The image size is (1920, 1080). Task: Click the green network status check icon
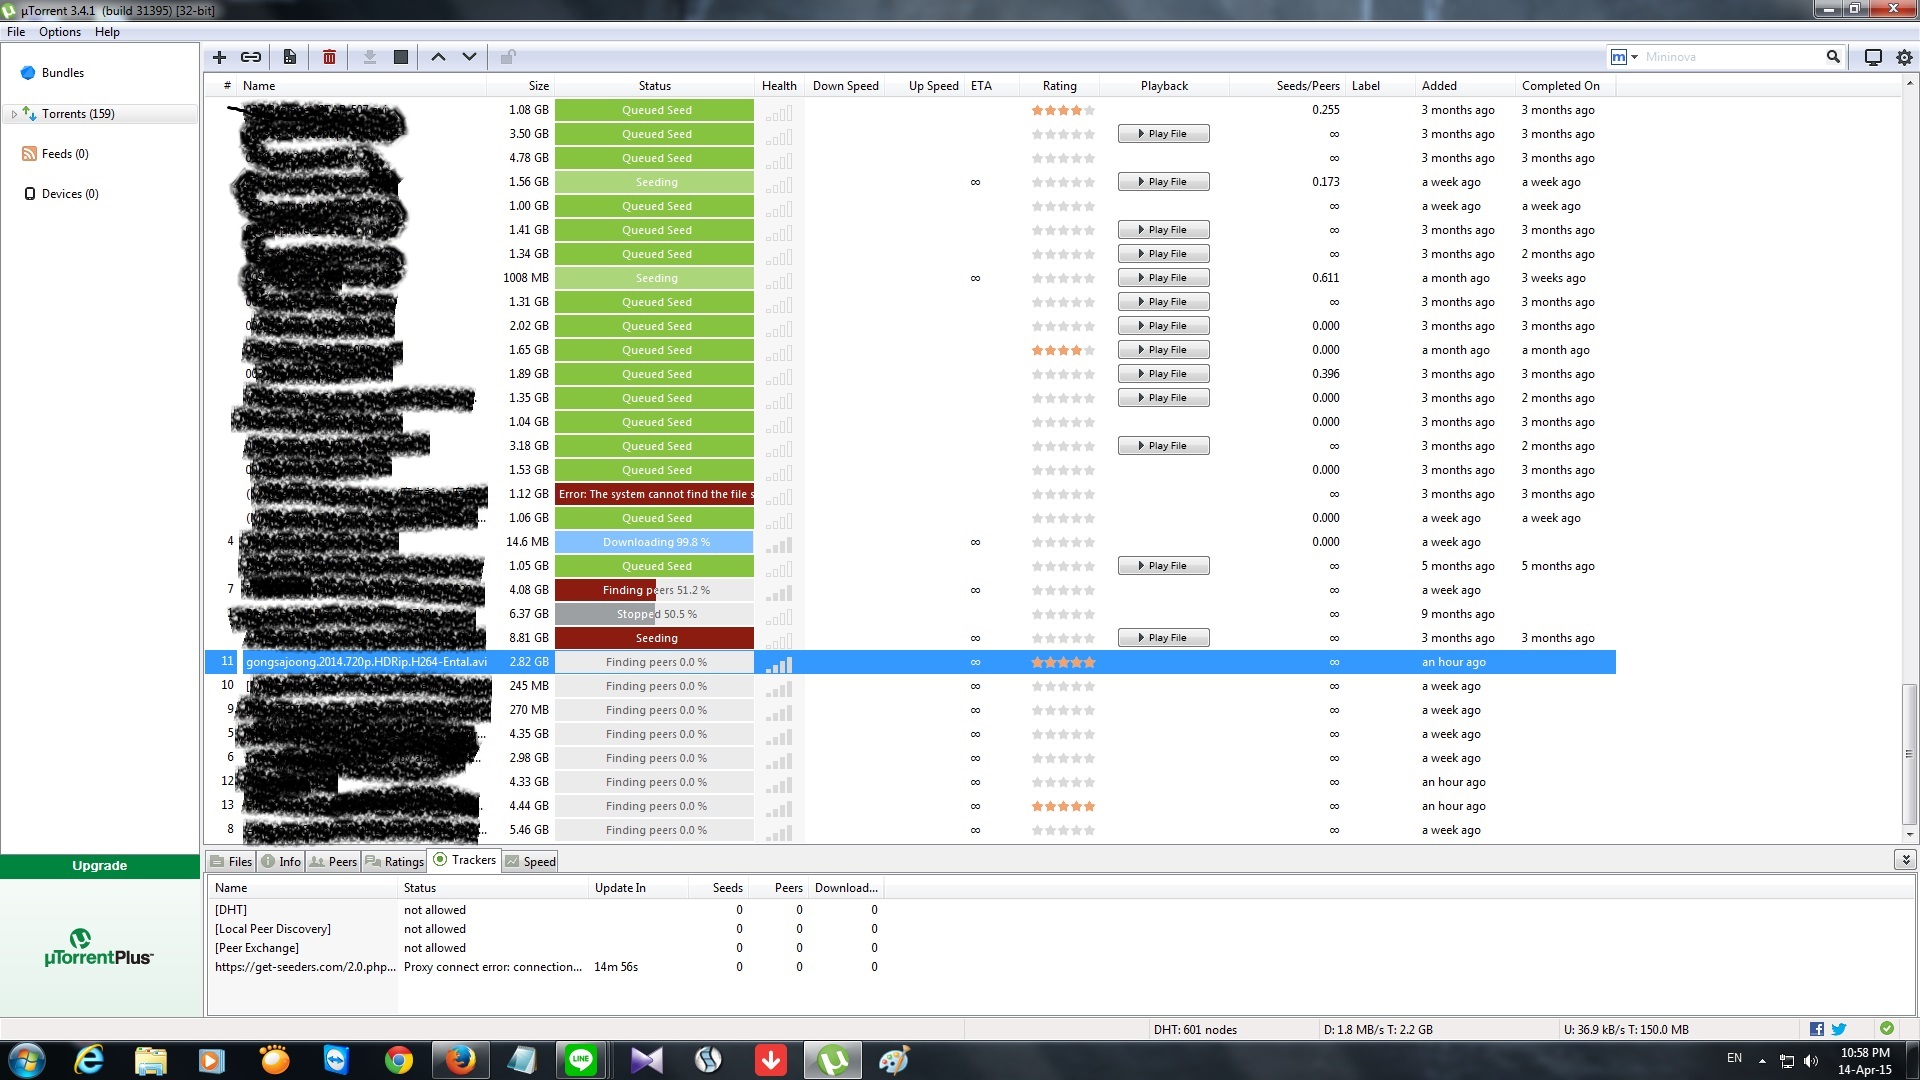1886,1028
